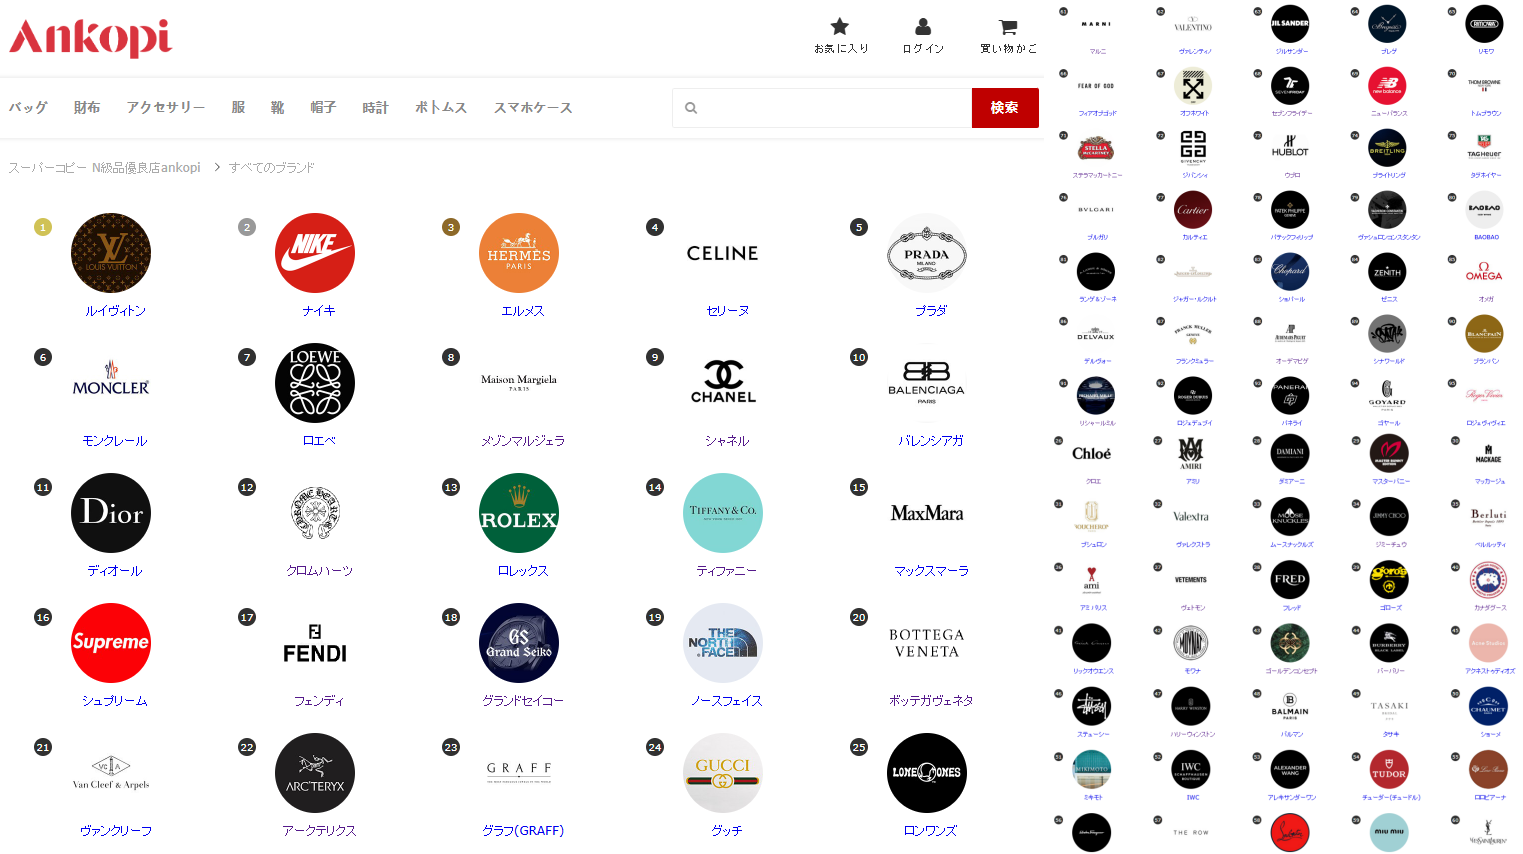Open the Berluti logo
Viewport: 1523px width, 854px height.
[x=1488, y=516]
